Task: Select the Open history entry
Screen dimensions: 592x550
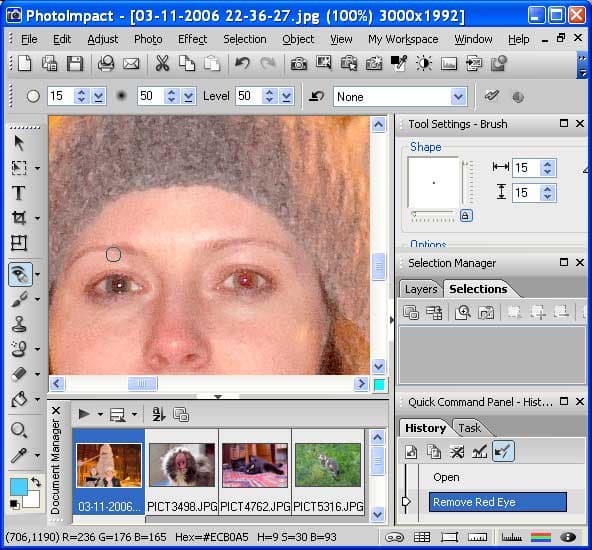Action: coord(446,478)
